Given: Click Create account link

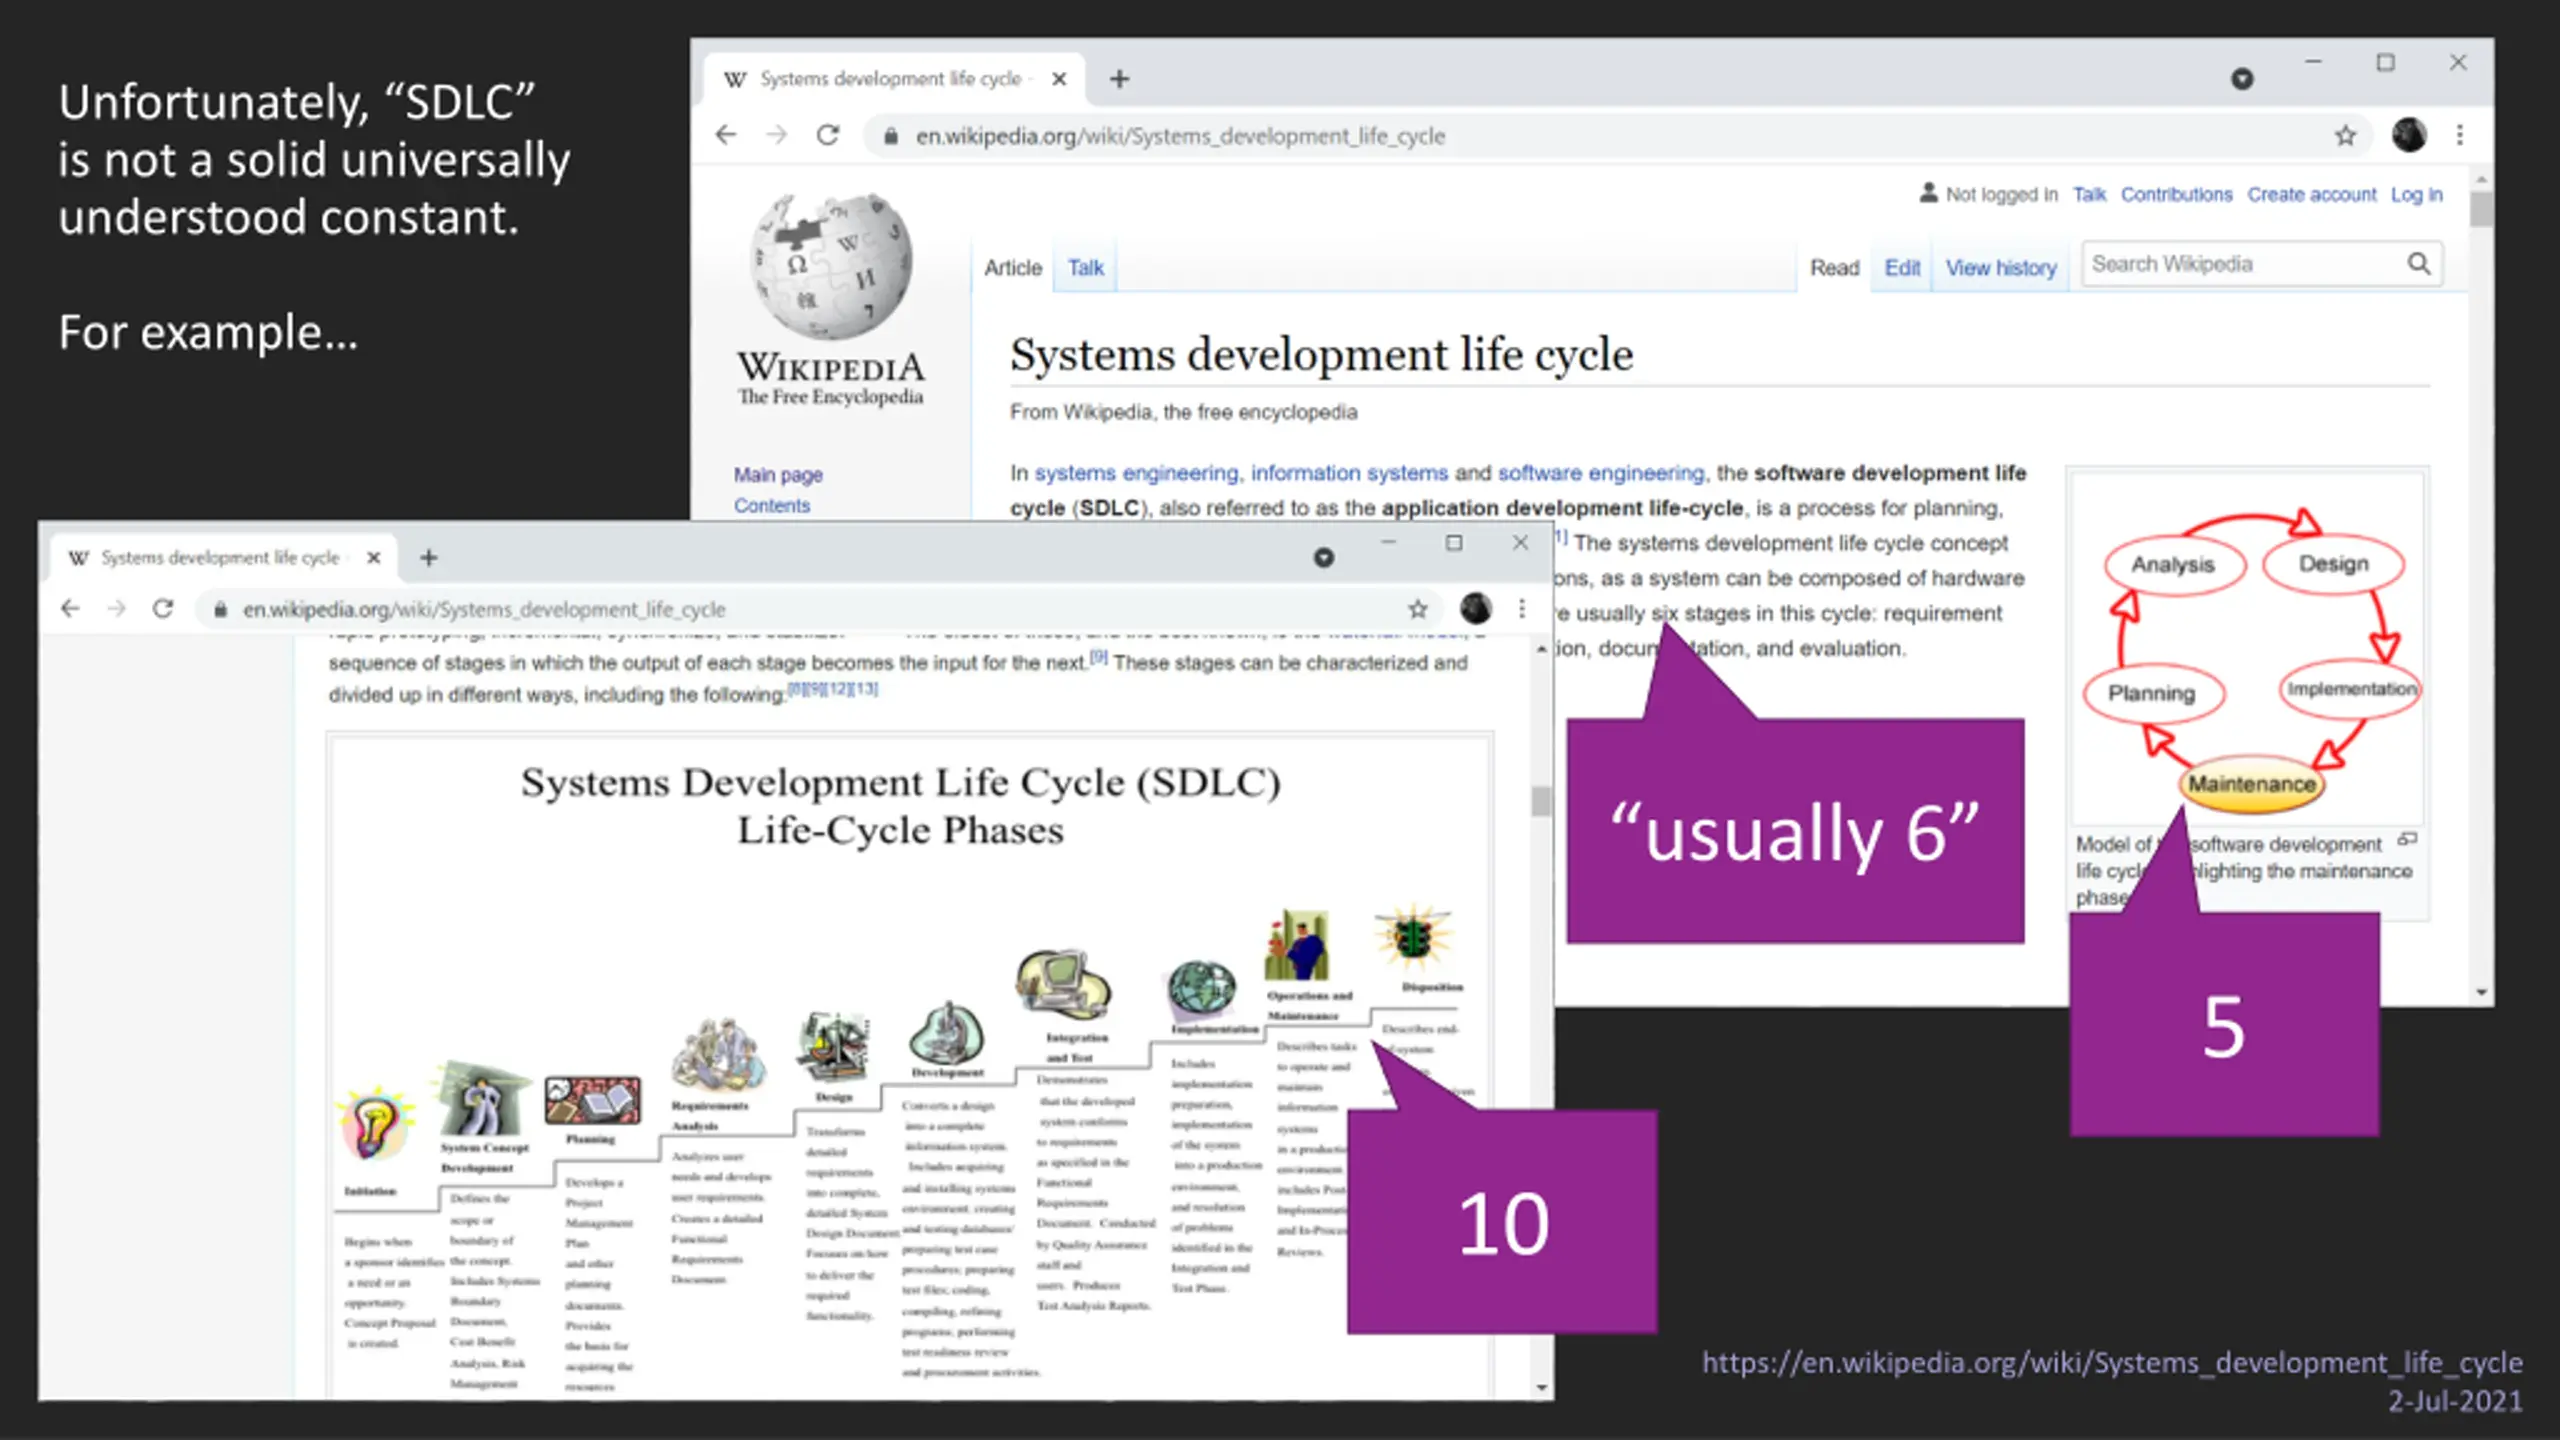Looking at the screenshot, I should click(2311, 194).
